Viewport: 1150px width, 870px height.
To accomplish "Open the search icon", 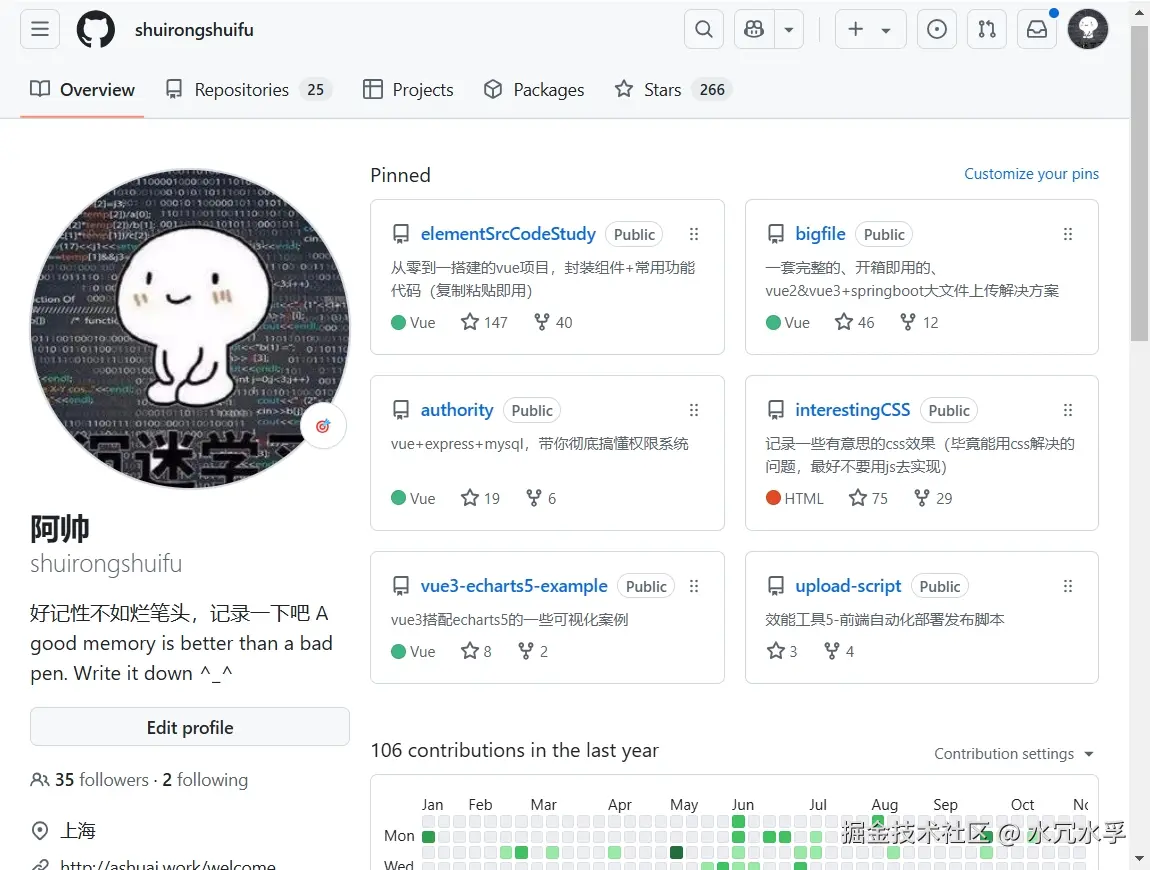I will [703, 29].
